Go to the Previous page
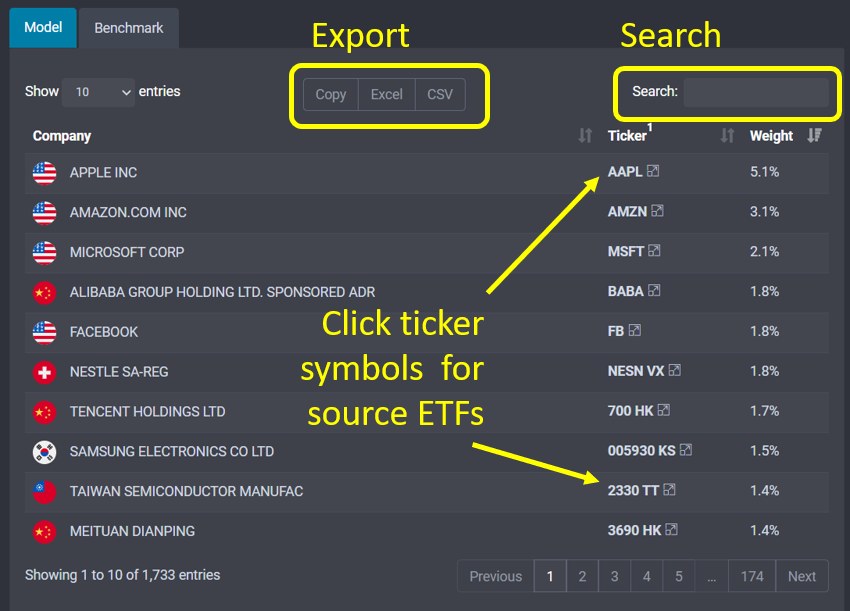 coord(495,576)
